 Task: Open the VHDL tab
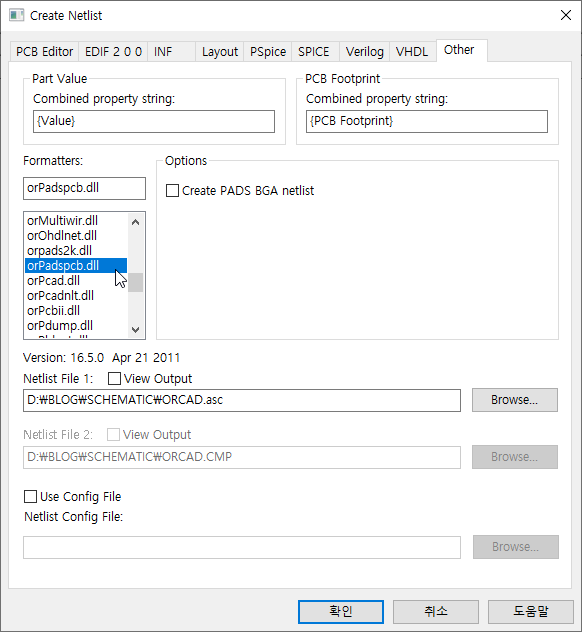point(413,52)
